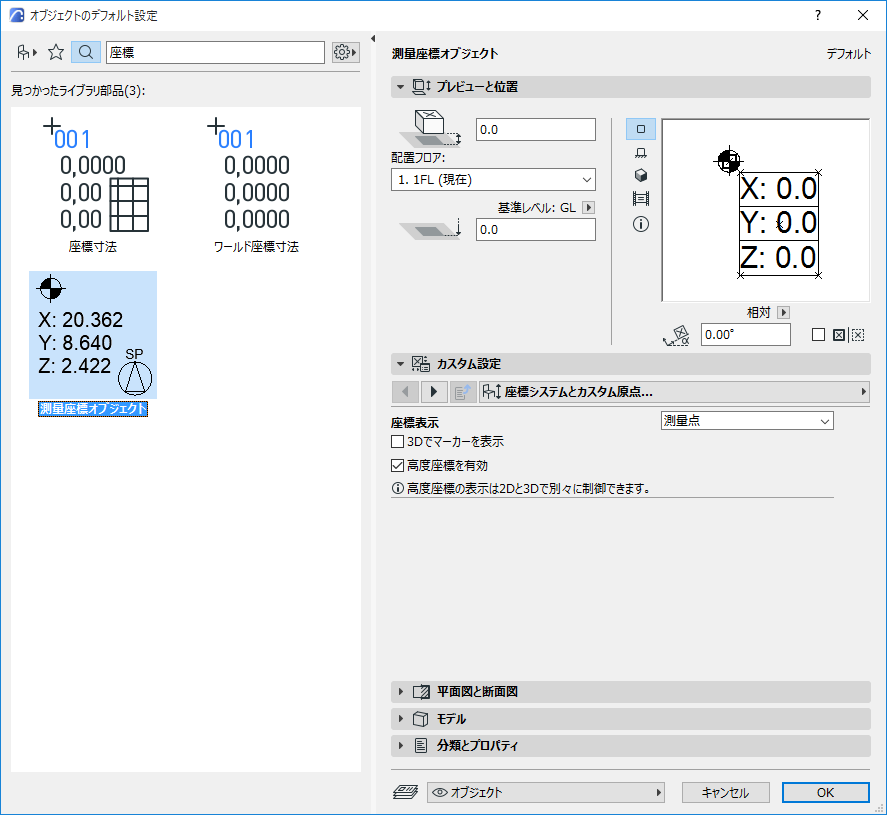The height and width of the screenshot is (815, 887).
Task: Collapse the プレビューと位置 panel
Action: point(400,87)
